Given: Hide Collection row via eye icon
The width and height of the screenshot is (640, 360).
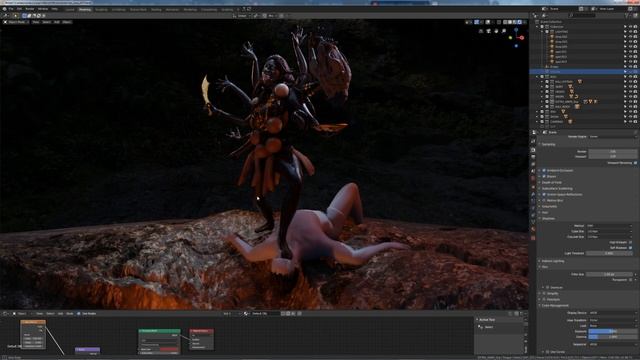Looking at the screenshot, I should pos(630,27).
